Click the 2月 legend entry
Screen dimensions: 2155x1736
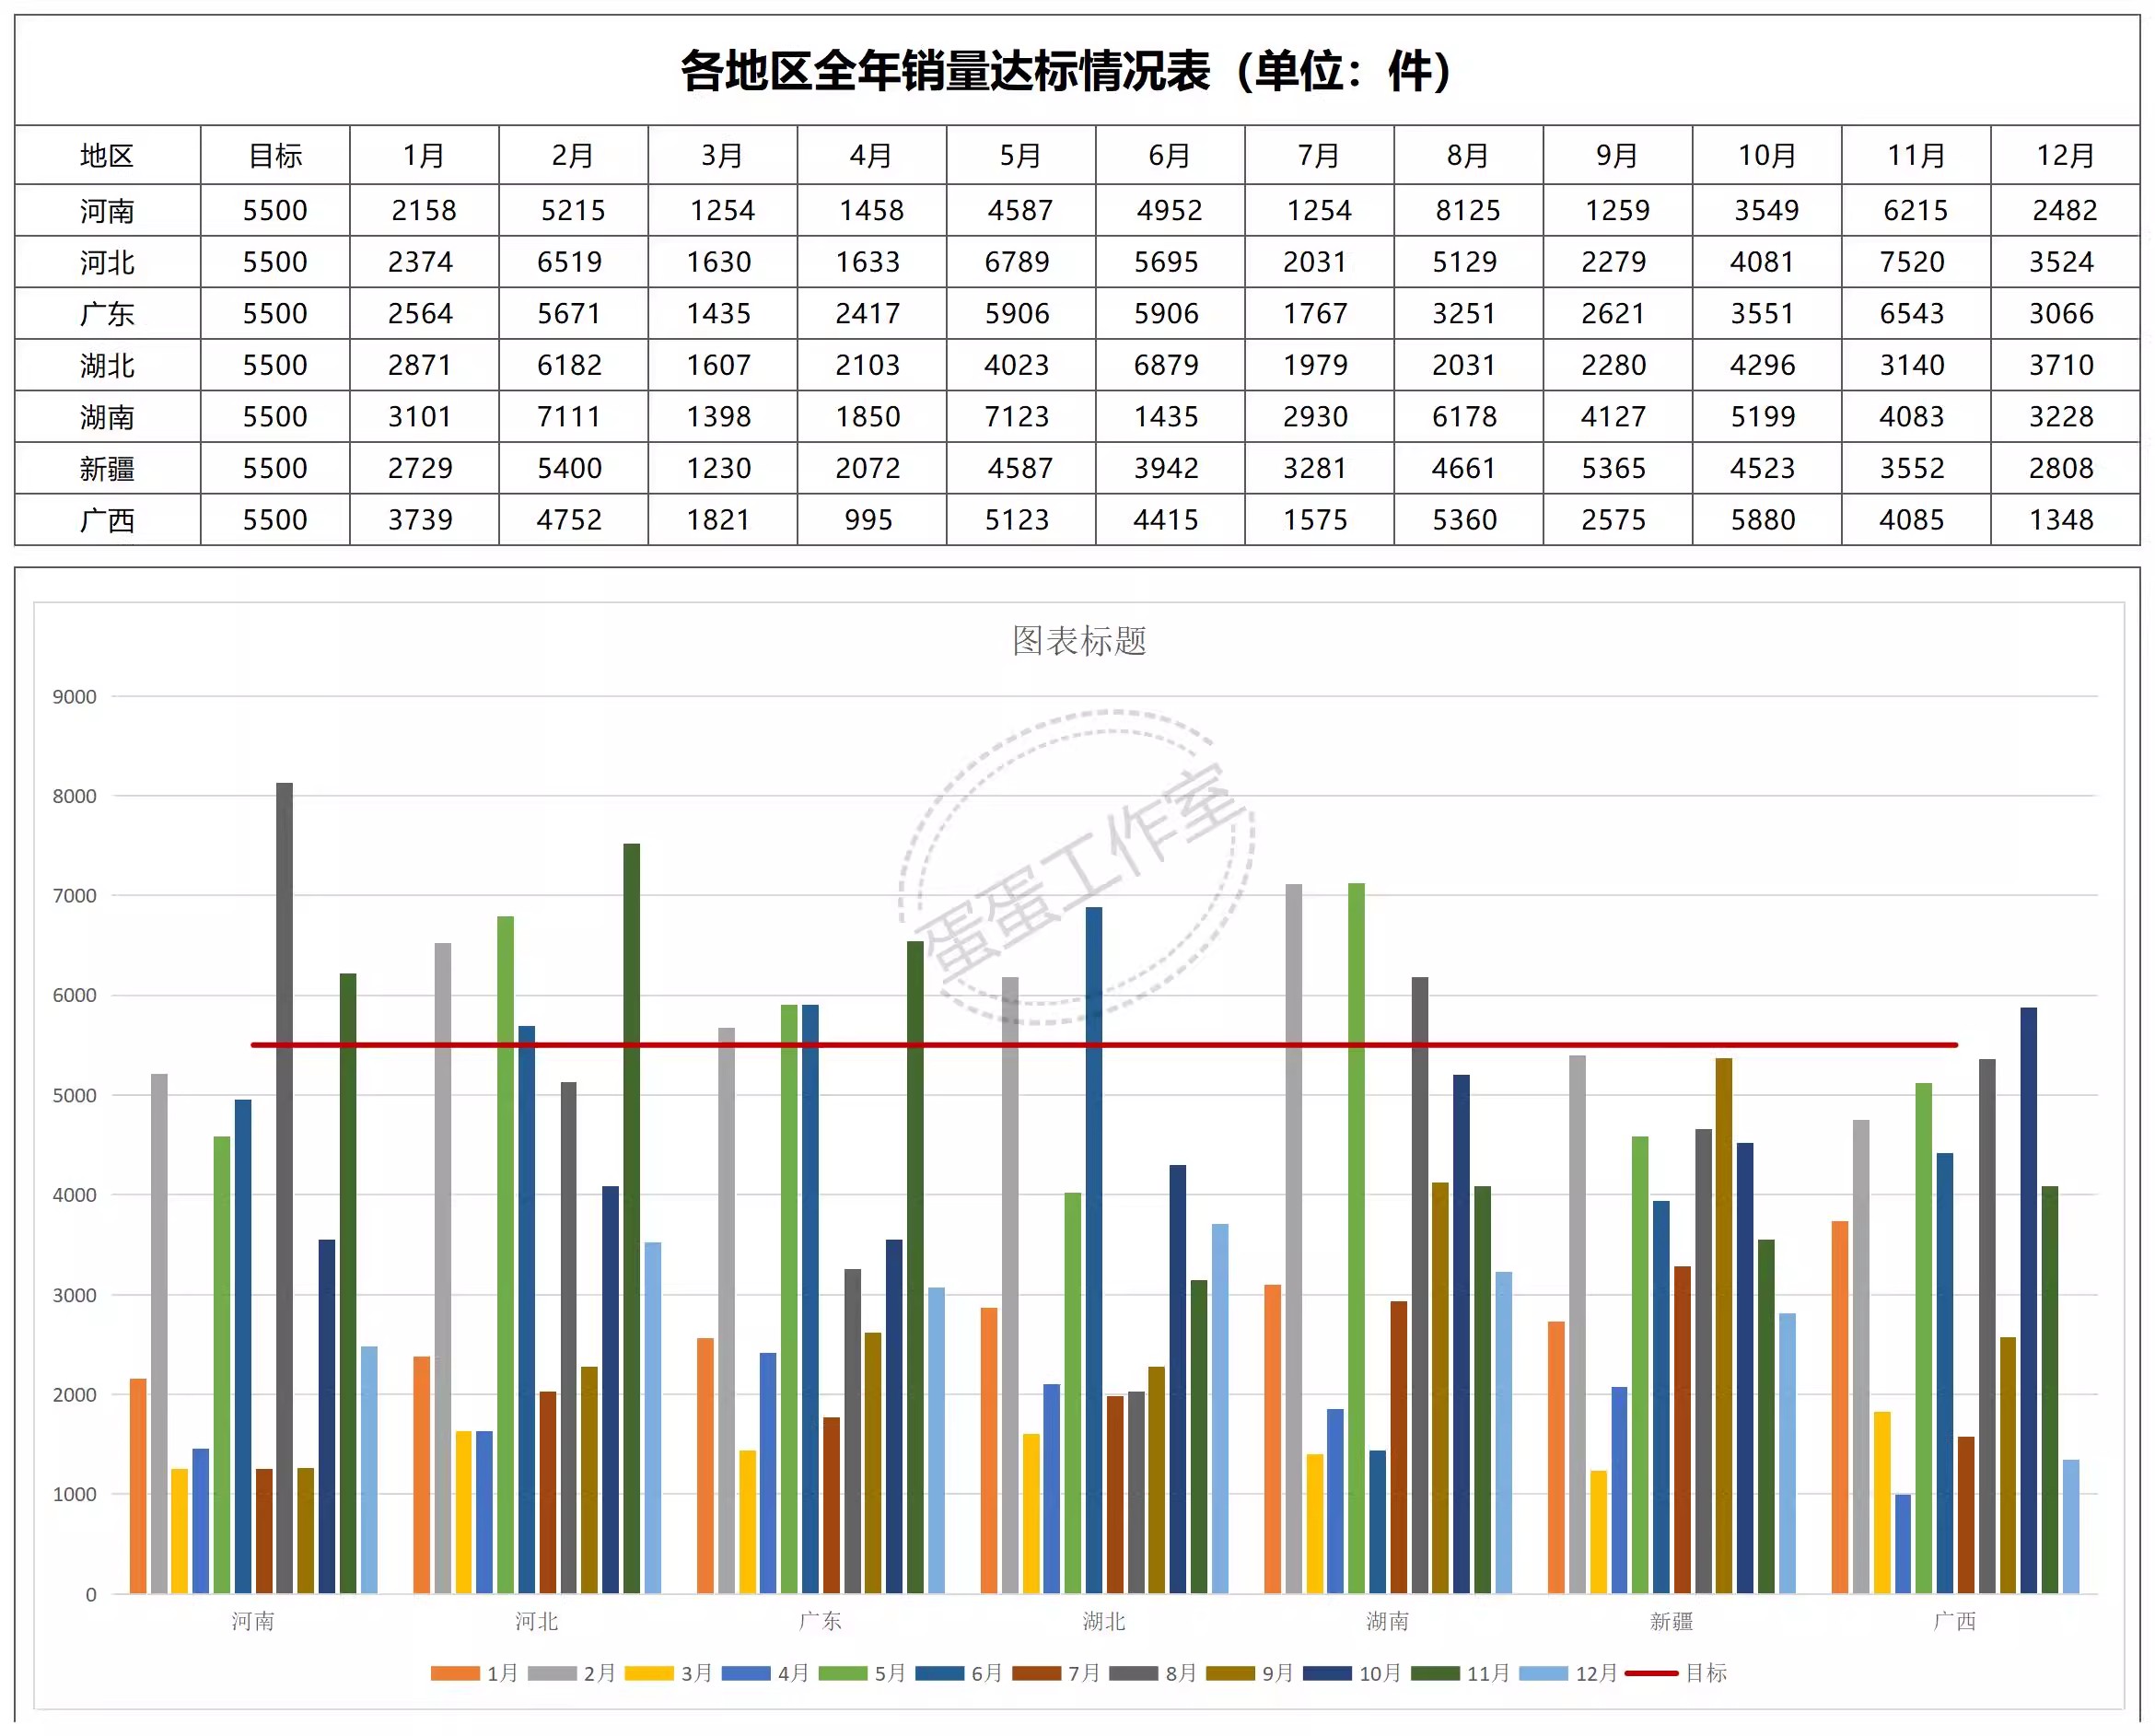click(x=572, y=1673)
